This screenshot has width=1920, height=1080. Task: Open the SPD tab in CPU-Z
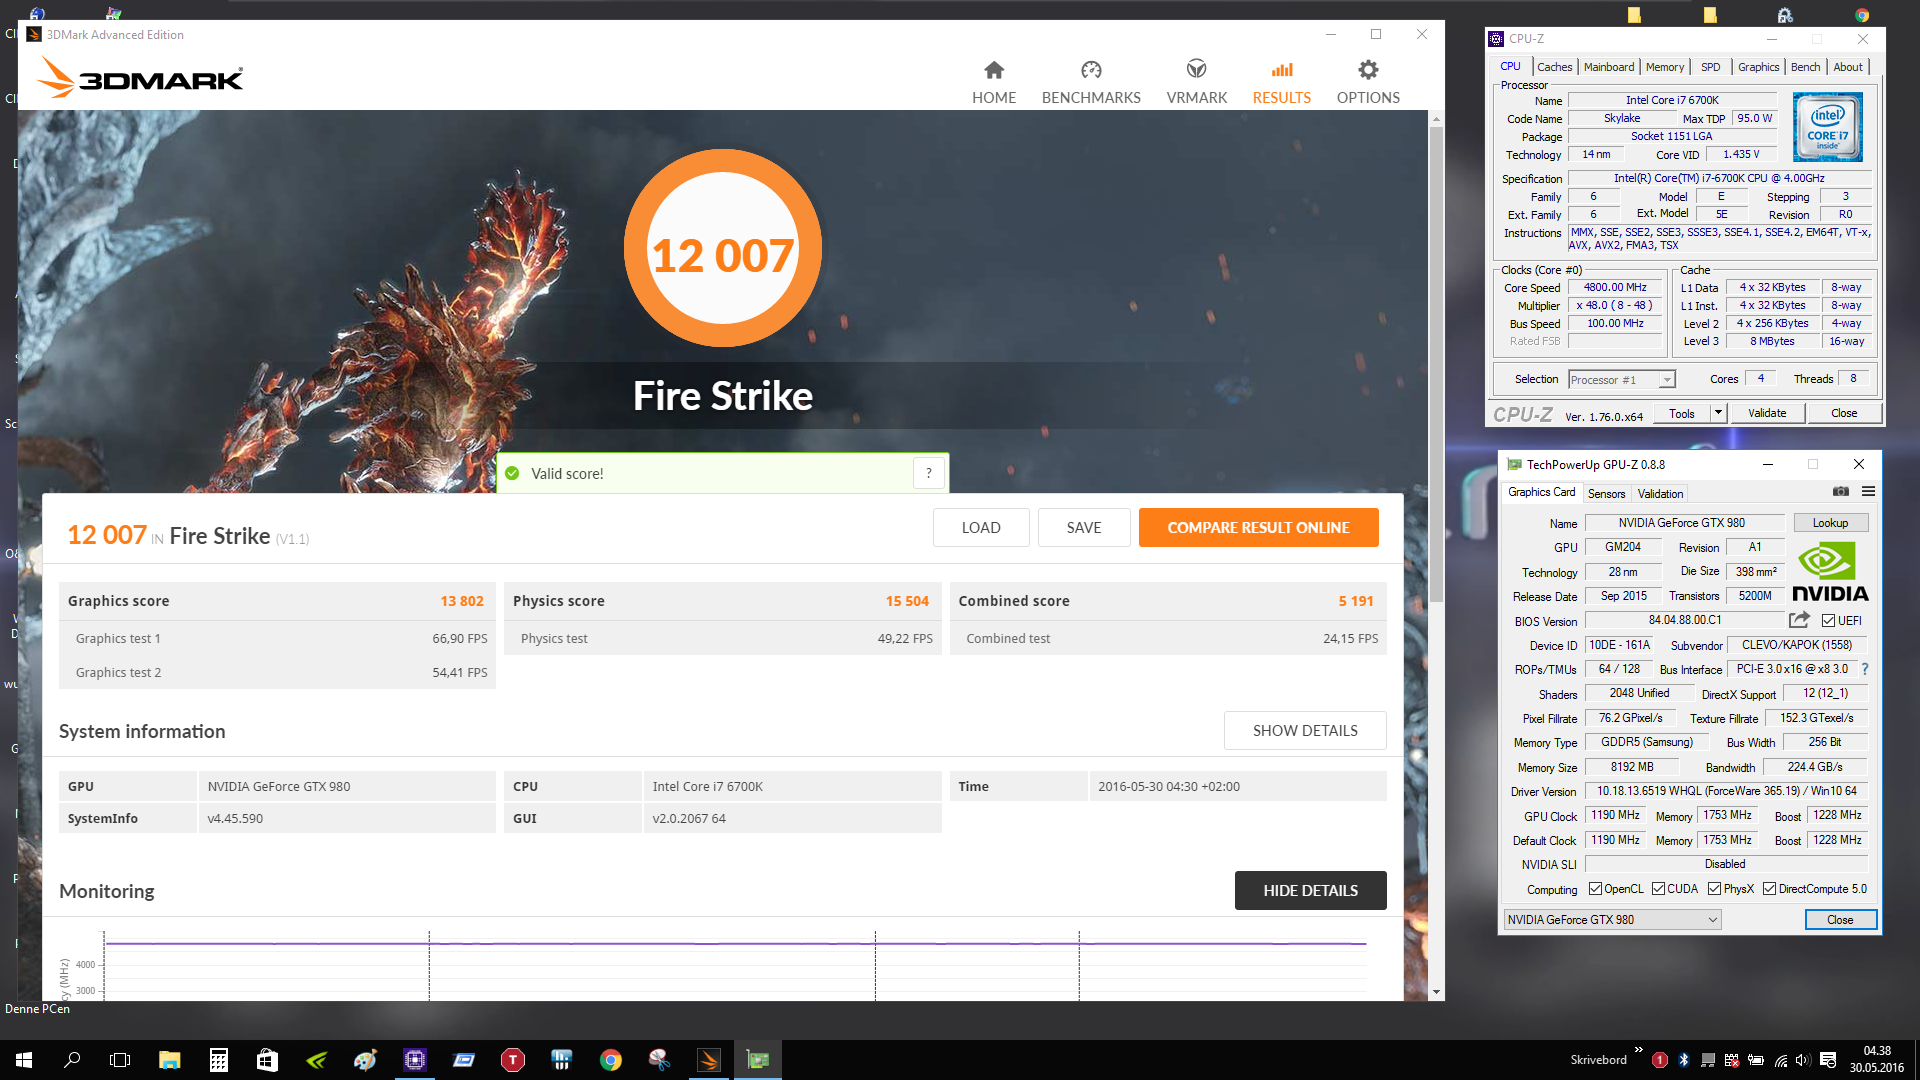point(1710,67)
